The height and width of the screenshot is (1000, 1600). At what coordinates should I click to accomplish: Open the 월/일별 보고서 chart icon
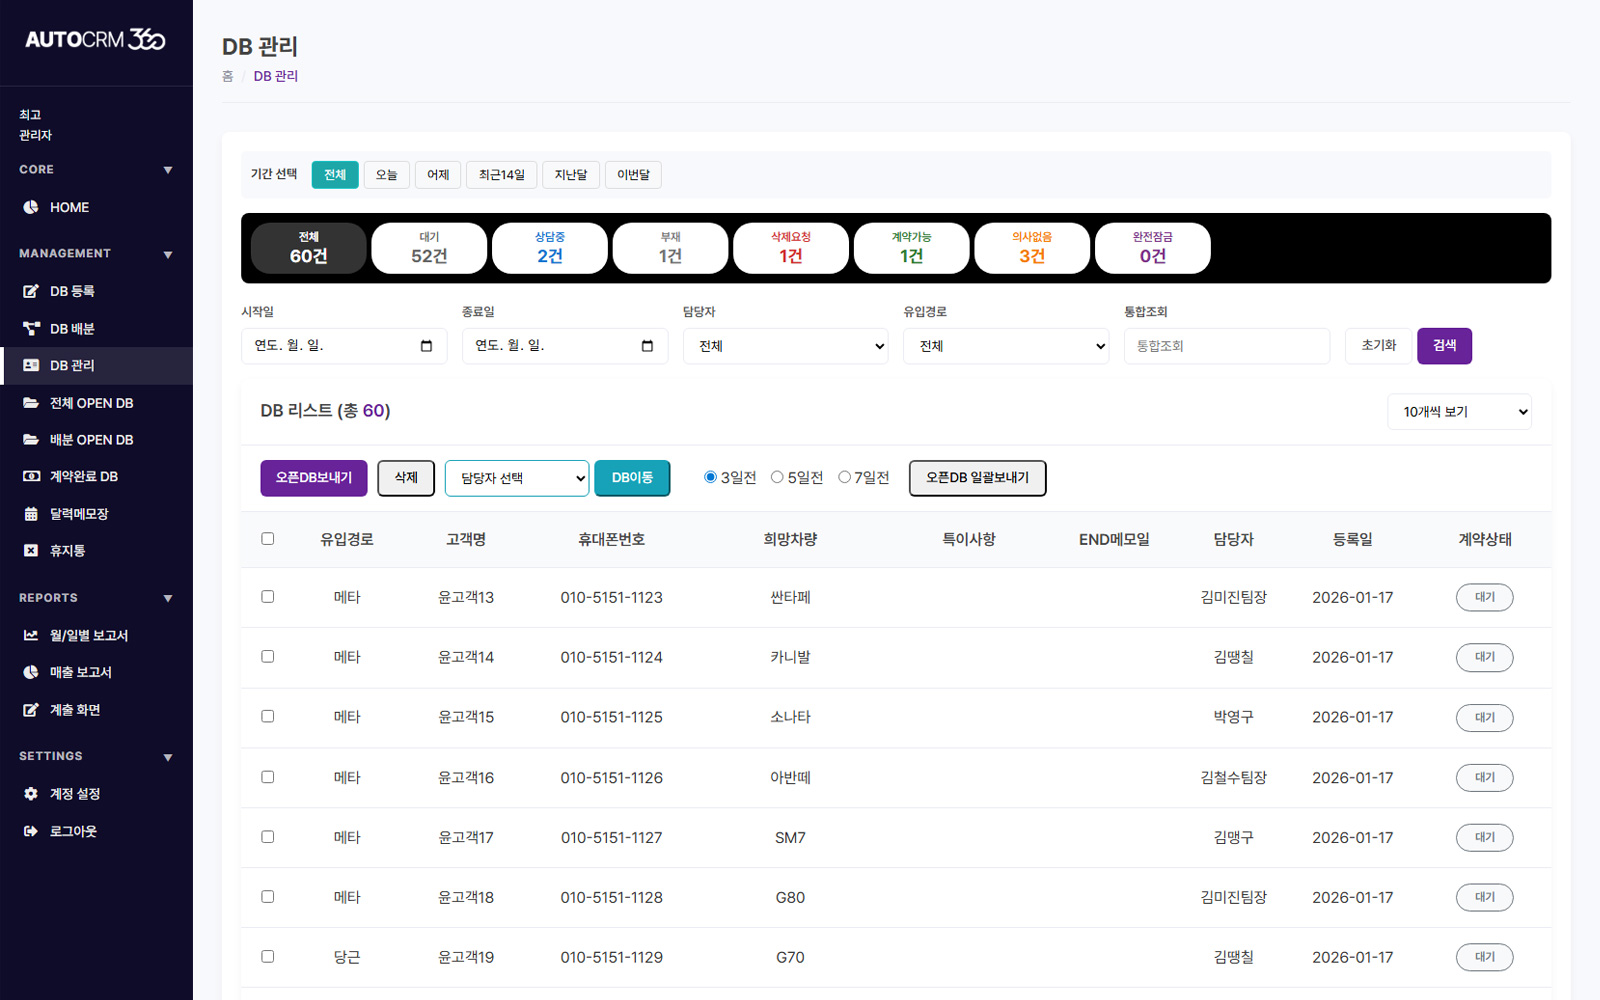[x=31, y=635]
